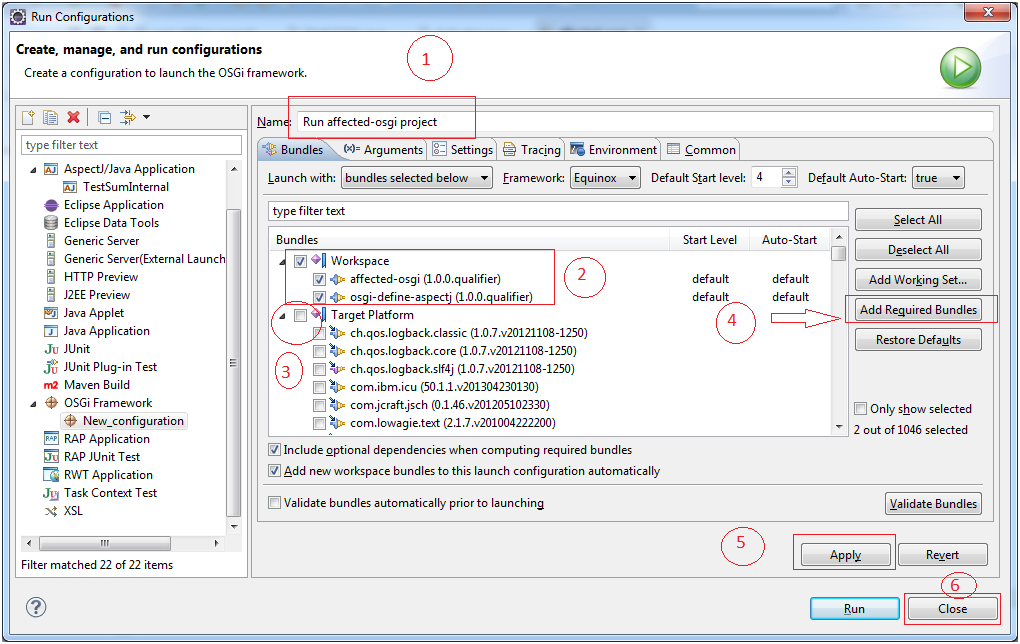This screenshot has width=1020, height=644.
Task: Collapse the Target Platform node
Action: pos(282,316)
